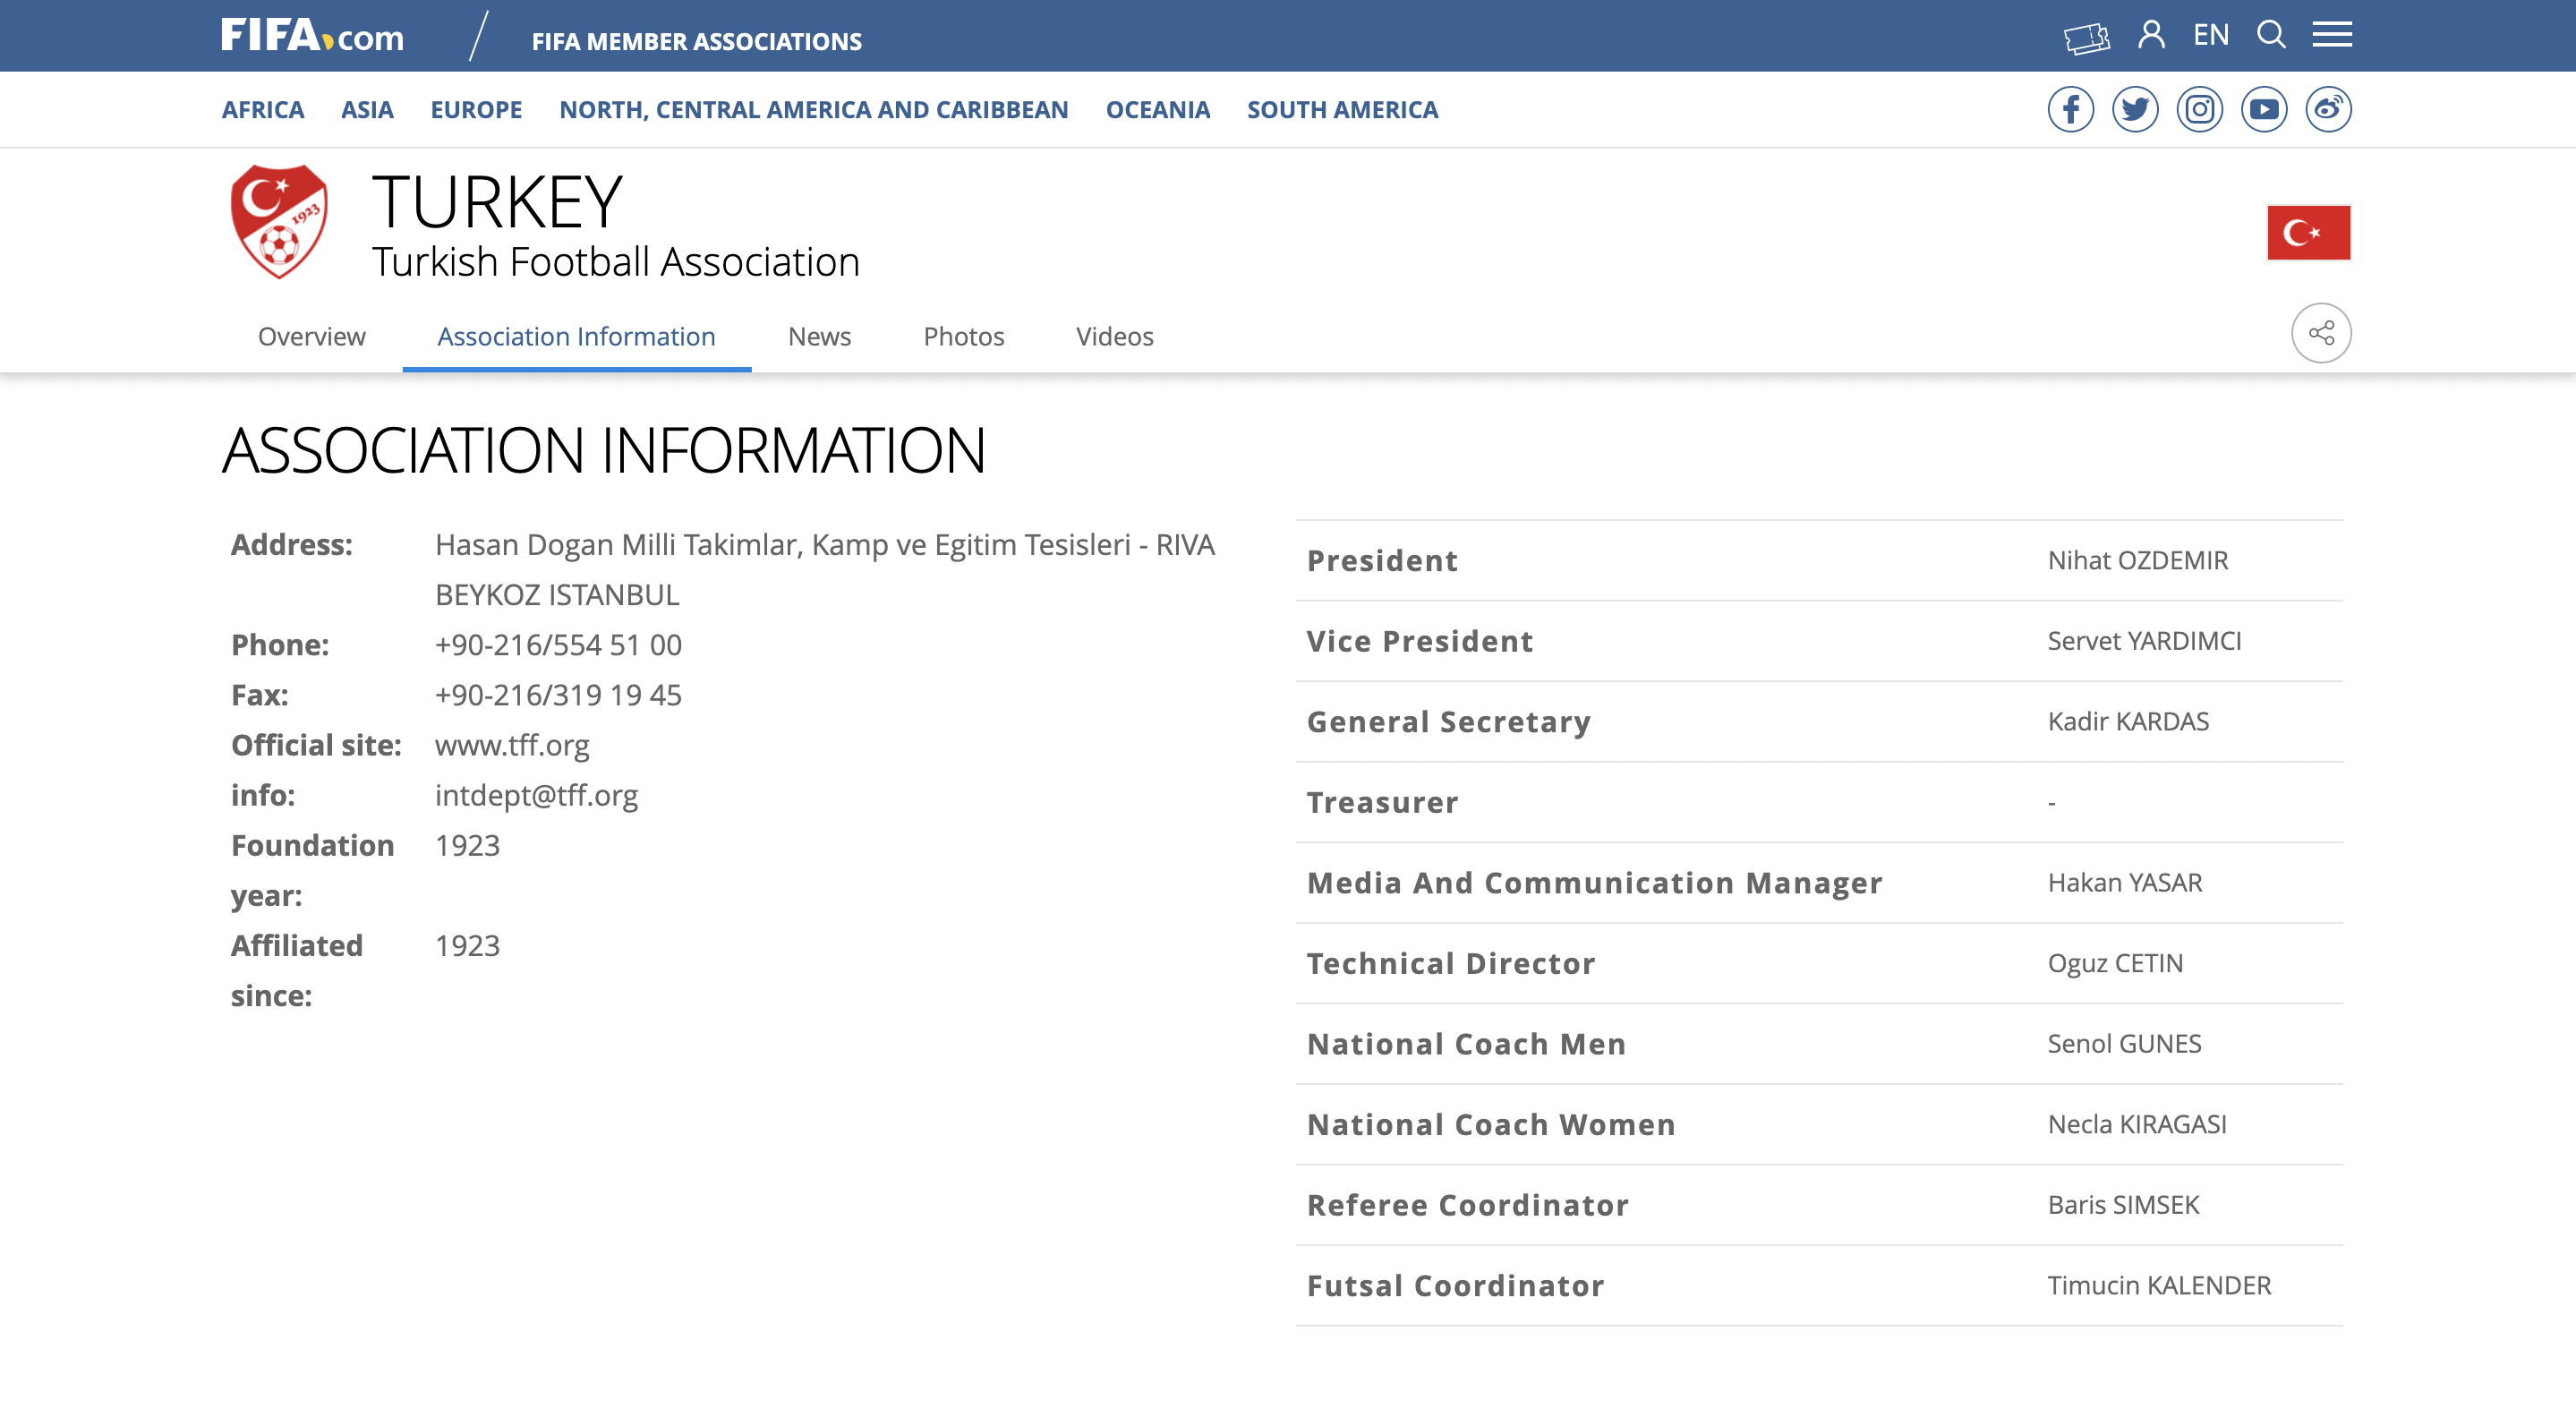This screenshot has height=1409, width=2576.
Task: Open the tickets icon in header
Action: coord(2086,37)
